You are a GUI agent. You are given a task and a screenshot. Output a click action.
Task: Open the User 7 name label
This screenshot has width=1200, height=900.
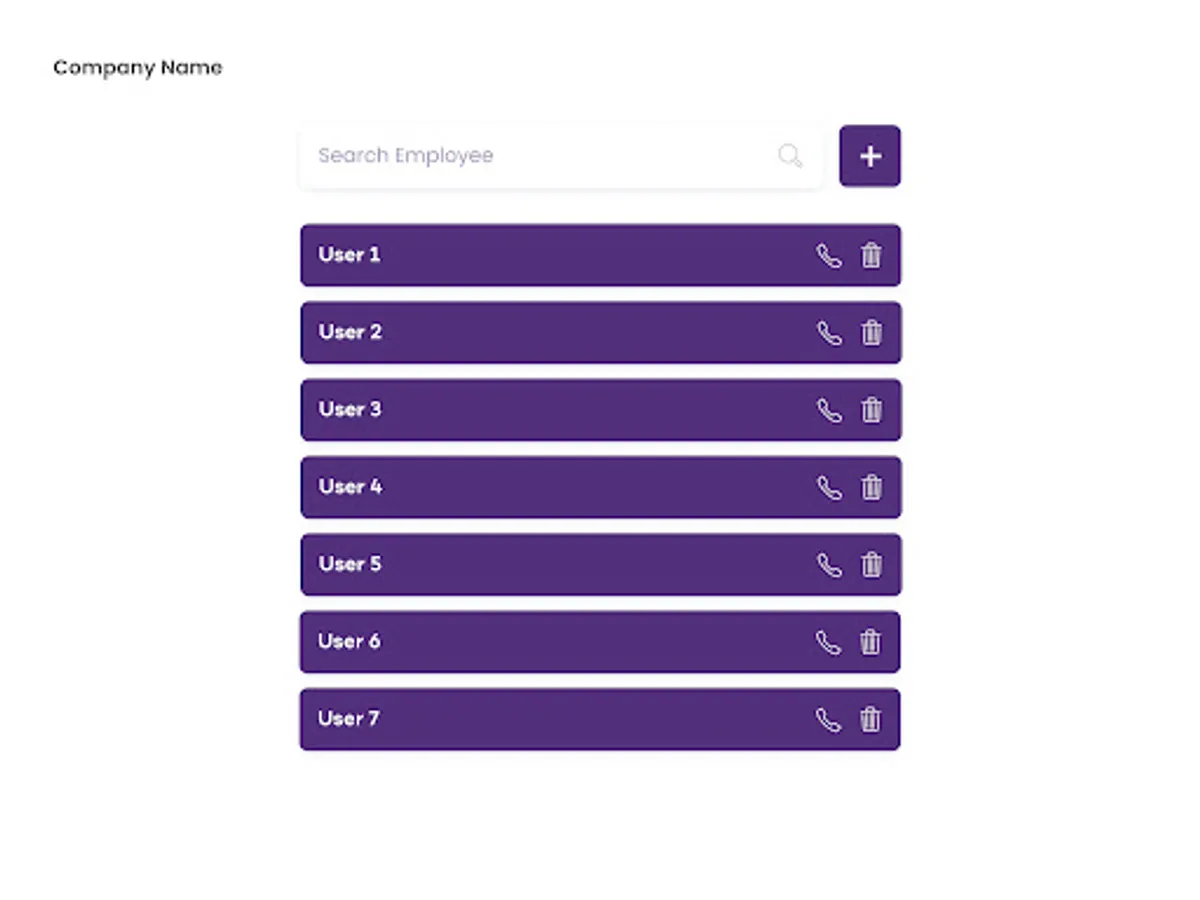point(348,719)
